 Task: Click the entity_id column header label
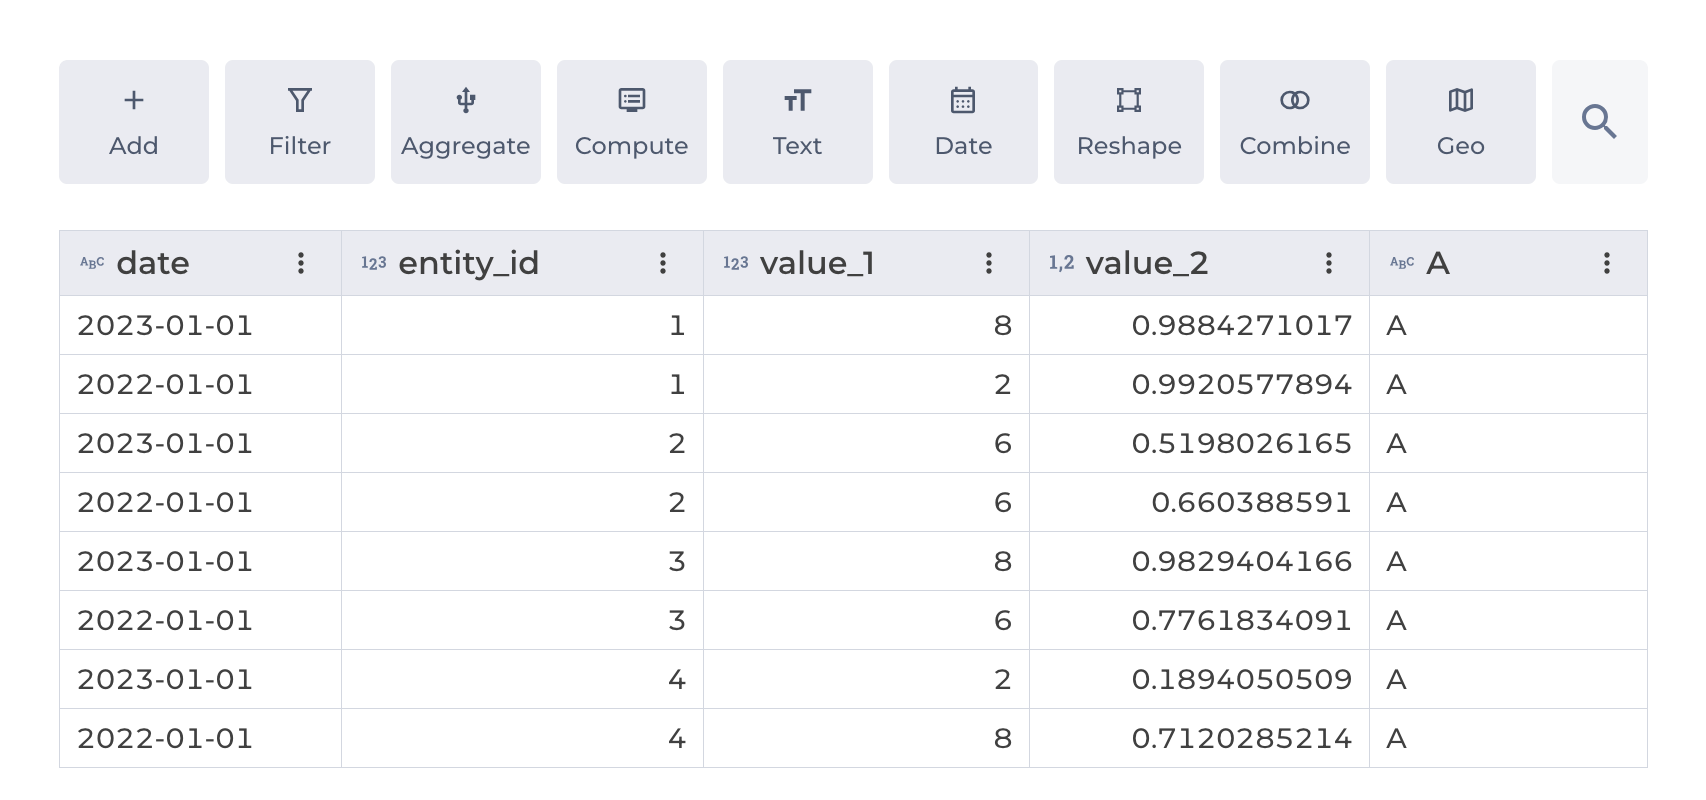468,263
